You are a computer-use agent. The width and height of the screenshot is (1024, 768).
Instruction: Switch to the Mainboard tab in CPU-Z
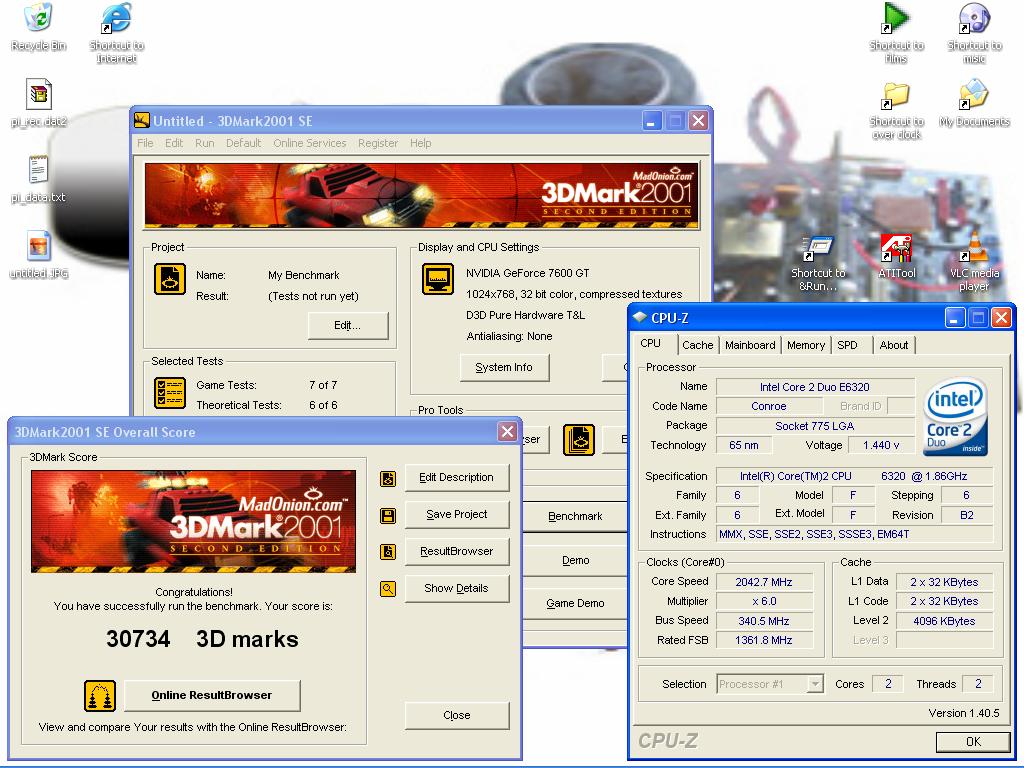(x=750, y=345)
